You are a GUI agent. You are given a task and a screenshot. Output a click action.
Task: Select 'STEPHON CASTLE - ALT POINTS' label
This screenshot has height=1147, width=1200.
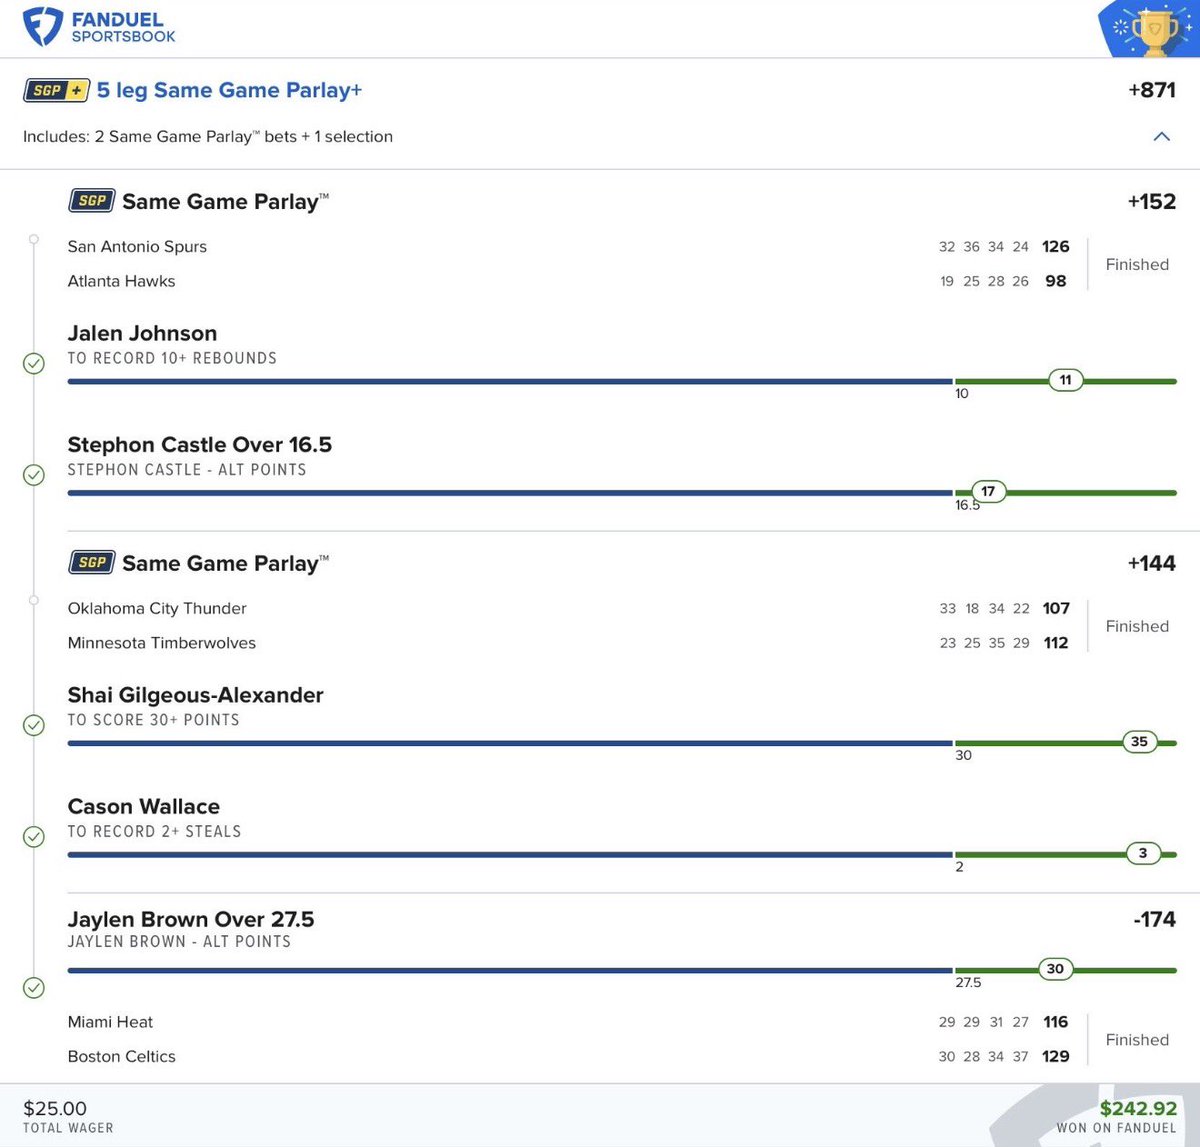coord(187,470)
